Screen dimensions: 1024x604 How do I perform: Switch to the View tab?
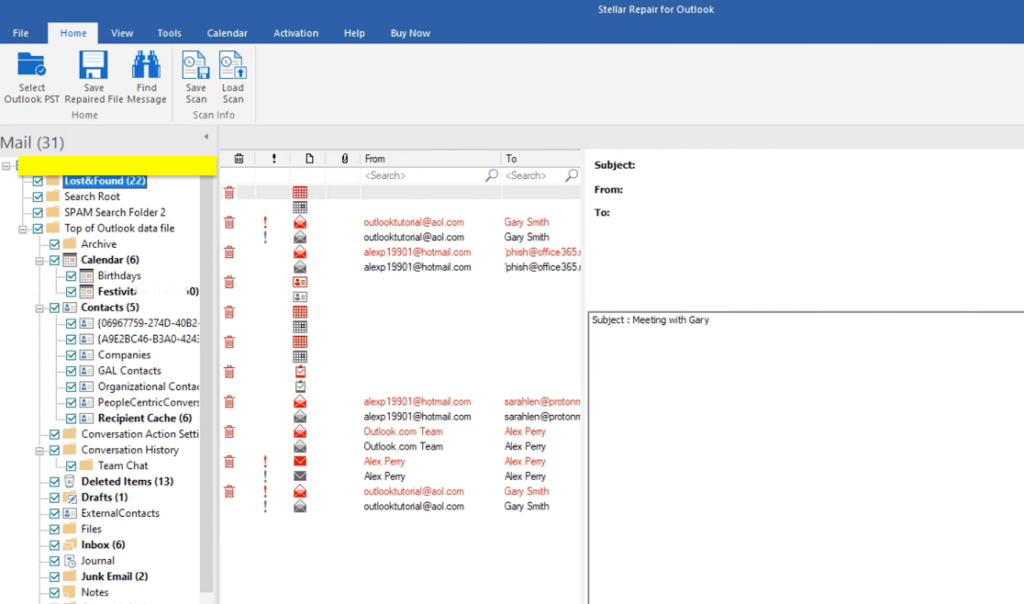point(121,32)
